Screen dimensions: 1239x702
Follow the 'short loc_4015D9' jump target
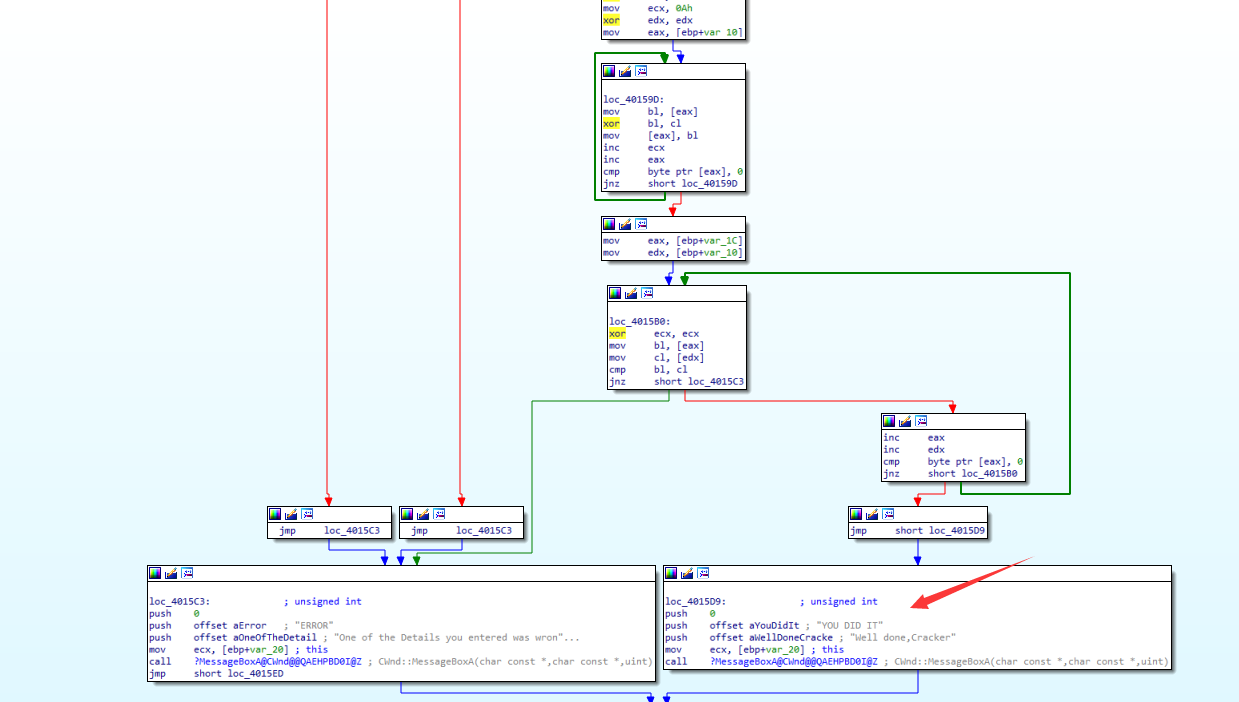pos(937,531)
